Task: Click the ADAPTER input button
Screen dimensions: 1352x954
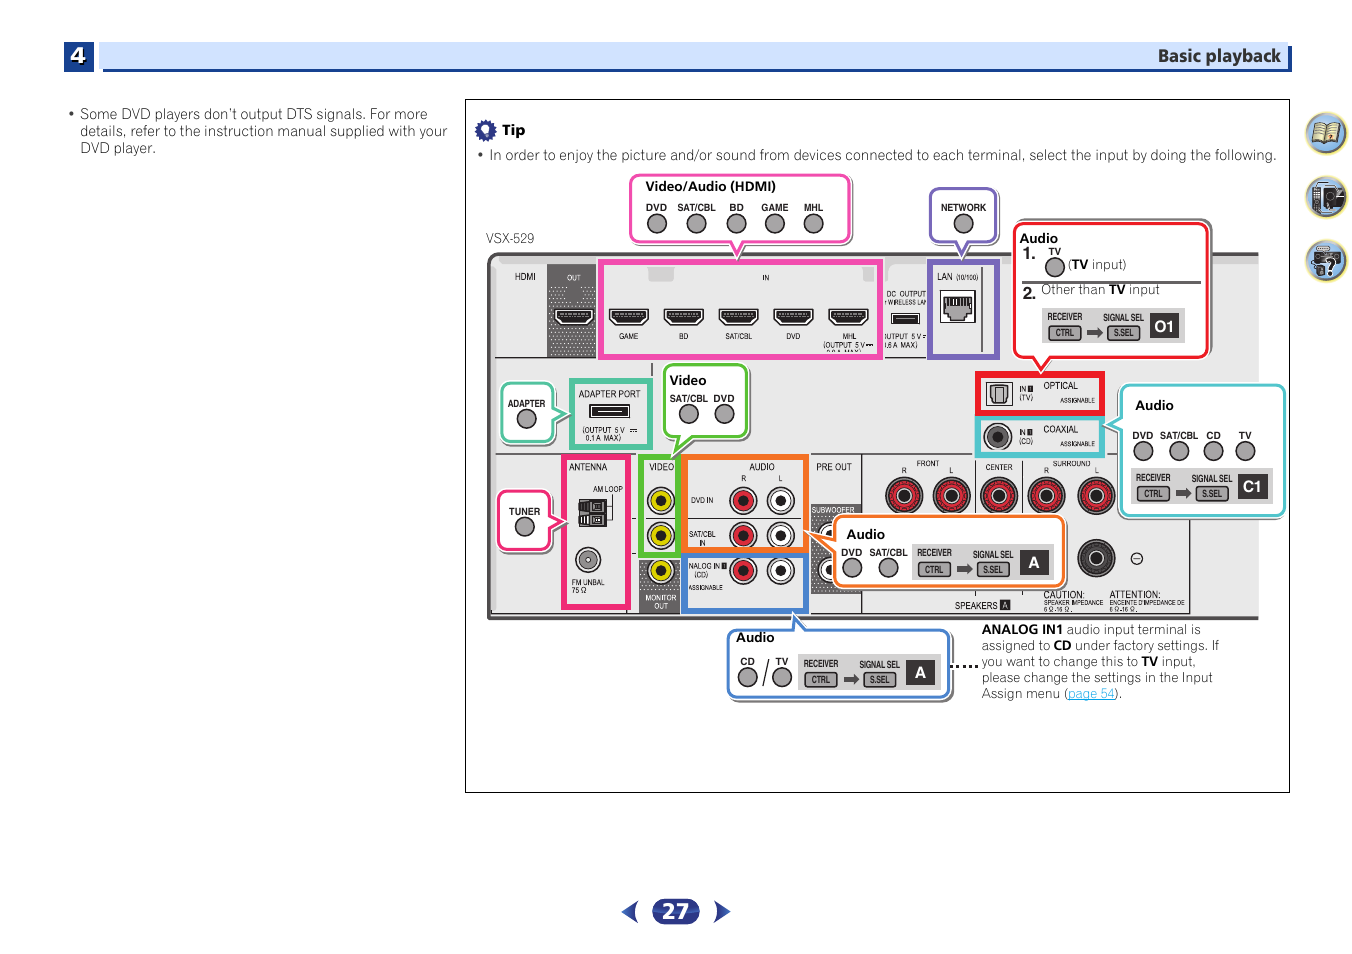Action: (x=526, y=419)
